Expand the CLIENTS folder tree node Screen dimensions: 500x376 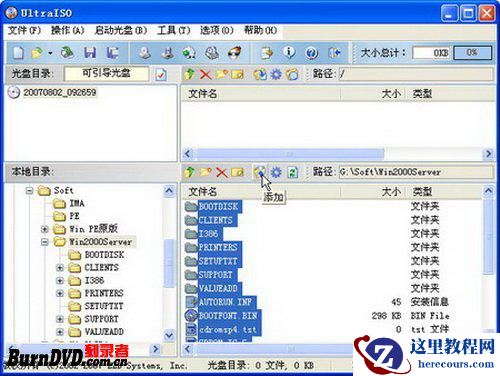coord(60,268)
